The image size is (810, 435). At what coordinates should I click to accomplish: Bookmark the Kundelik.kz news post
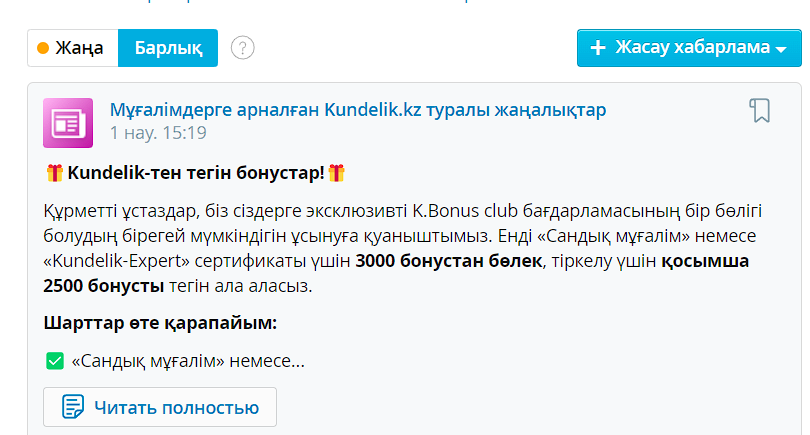pos(760,111)
